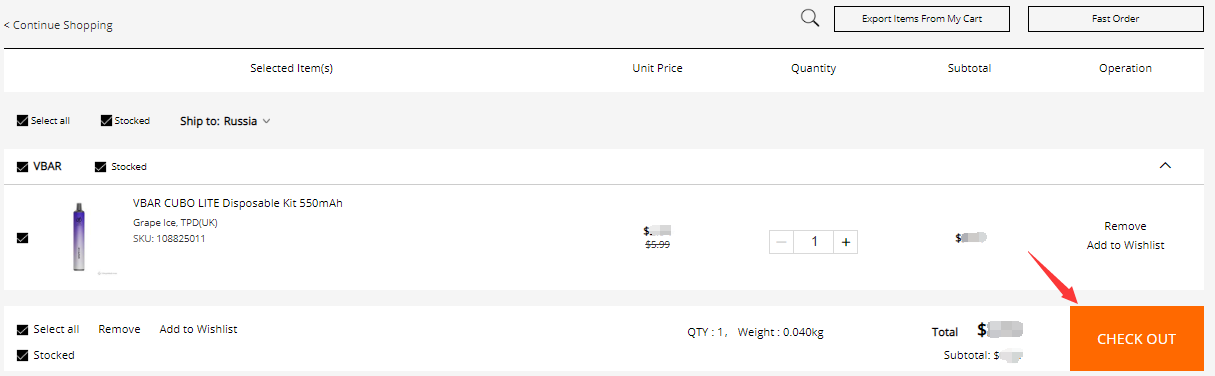
Task: Open search with the magnifier icon
Action: 810,18
